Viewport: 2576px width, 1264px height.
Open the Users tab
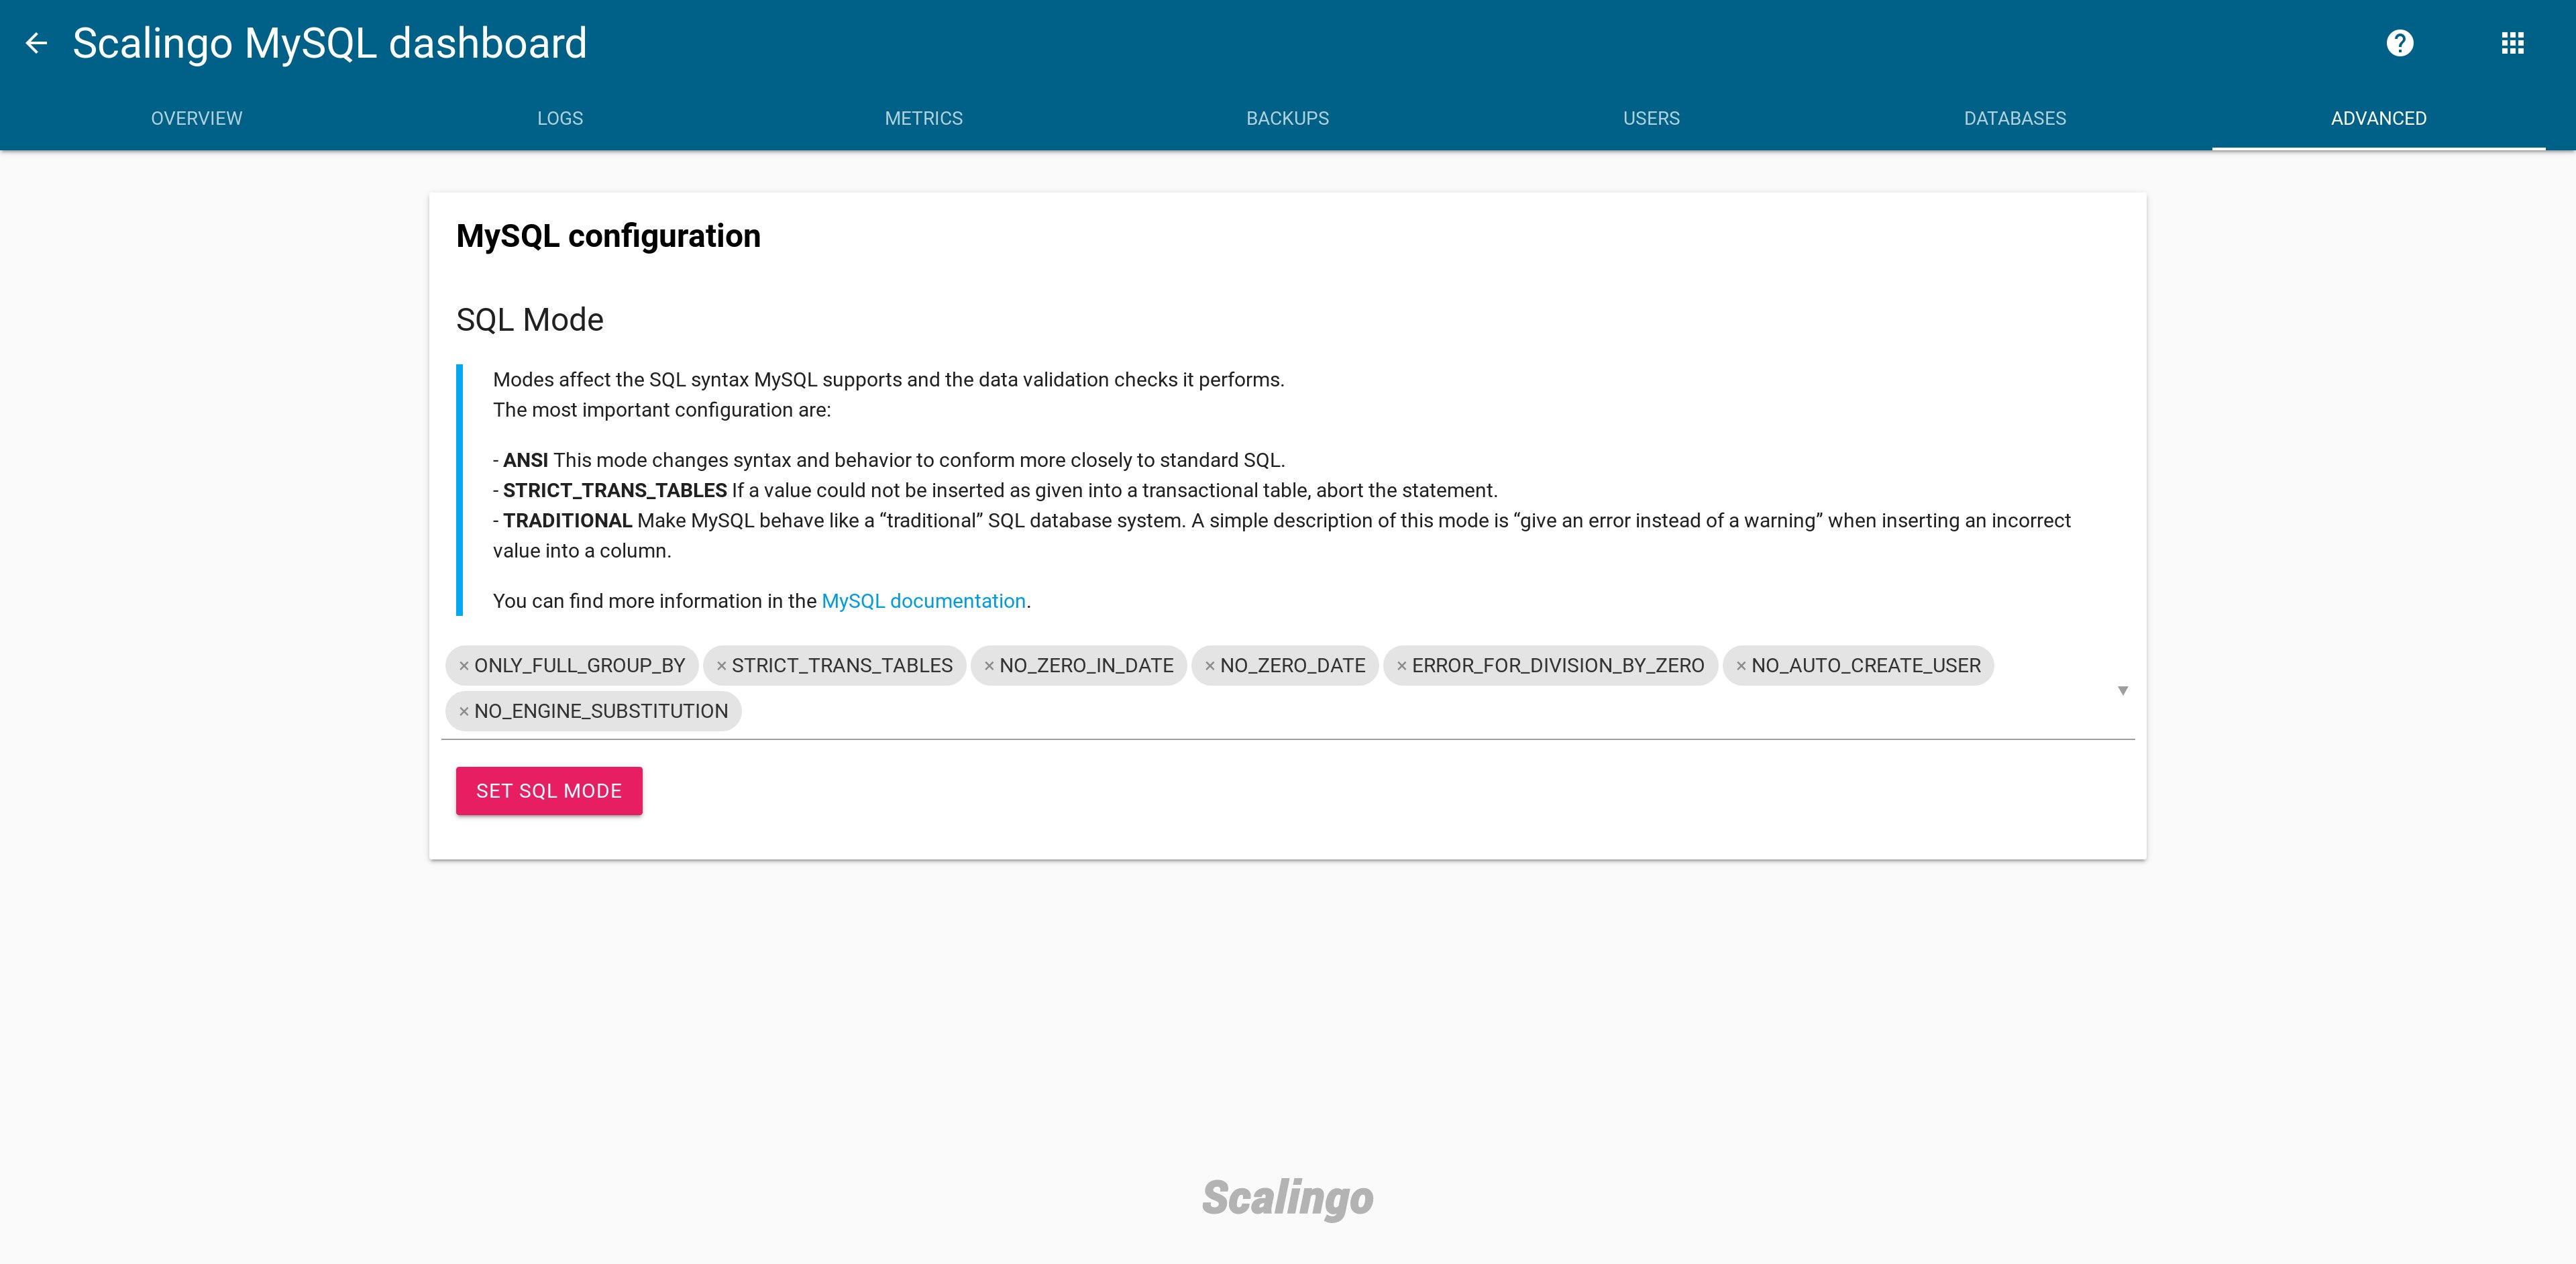1652,118
